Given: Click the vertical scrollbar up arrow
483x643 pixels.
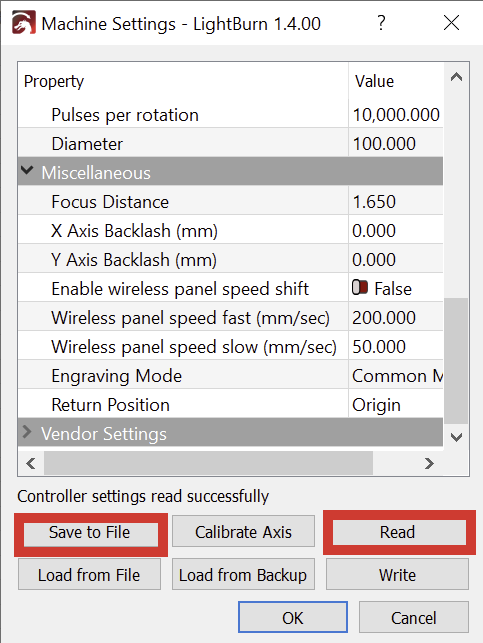Looking at the screenshot, I should click(456, 77).
